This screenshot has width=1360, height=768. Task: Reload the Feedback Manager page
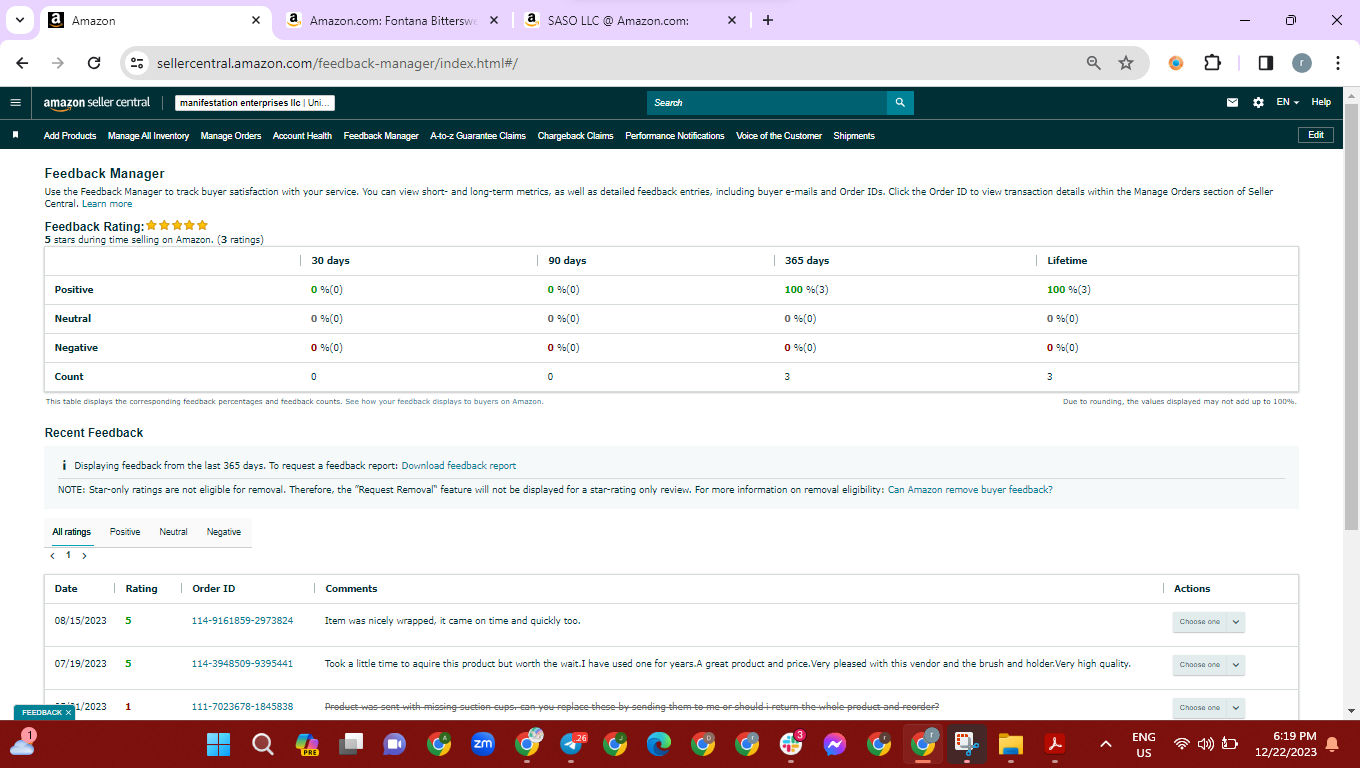(94, 63)
